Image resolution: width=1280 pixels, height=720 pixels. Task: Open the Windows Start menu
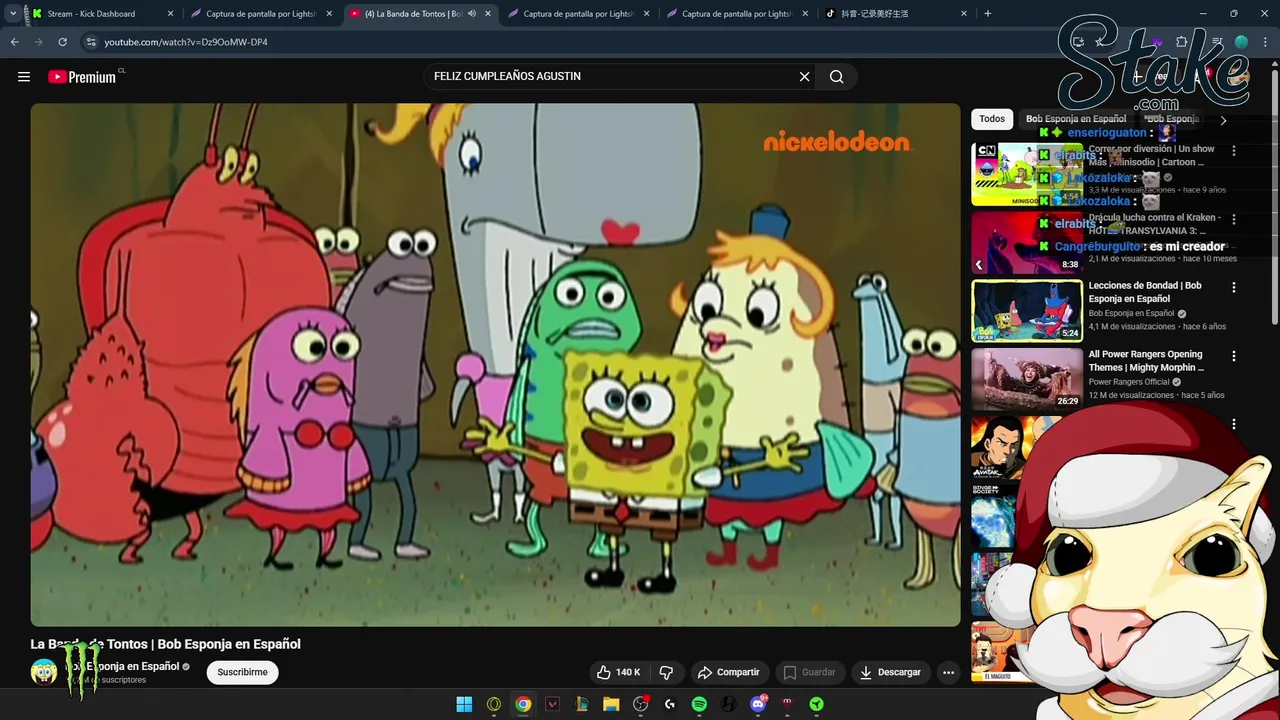click(x=464, y=704)
